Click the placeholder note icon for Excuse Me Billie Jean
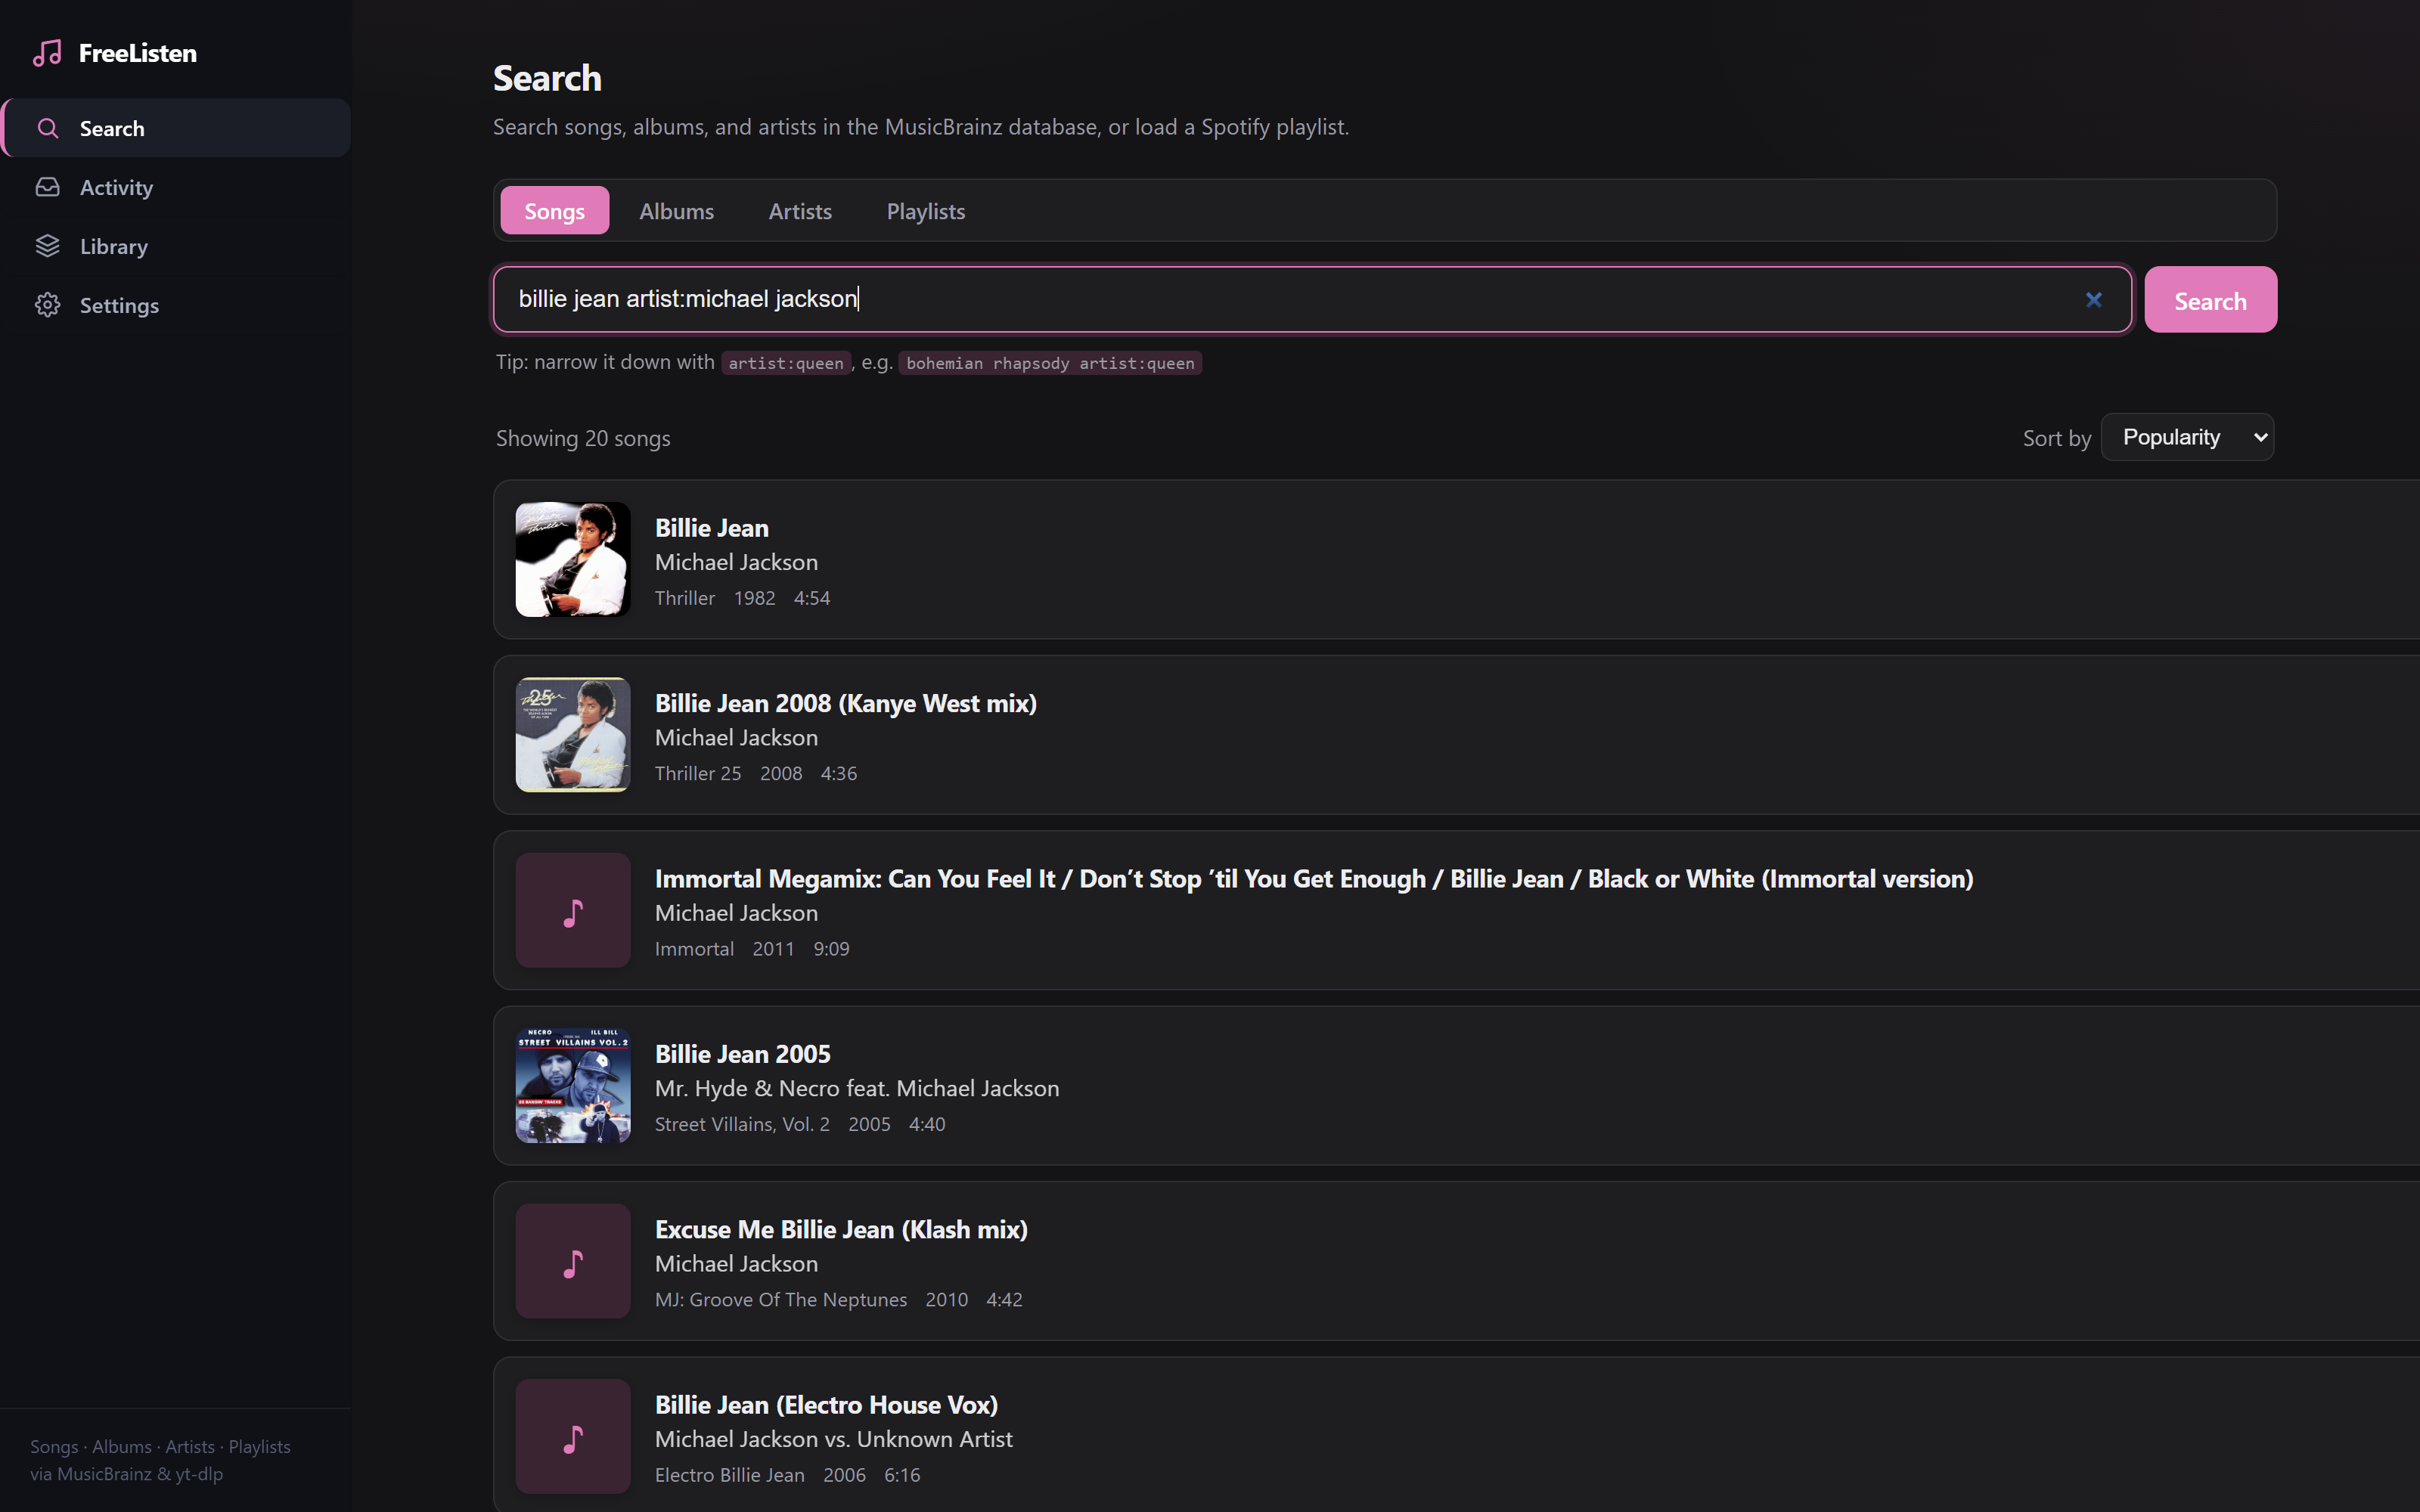 pyautogui.click(x=573, y=1261)
